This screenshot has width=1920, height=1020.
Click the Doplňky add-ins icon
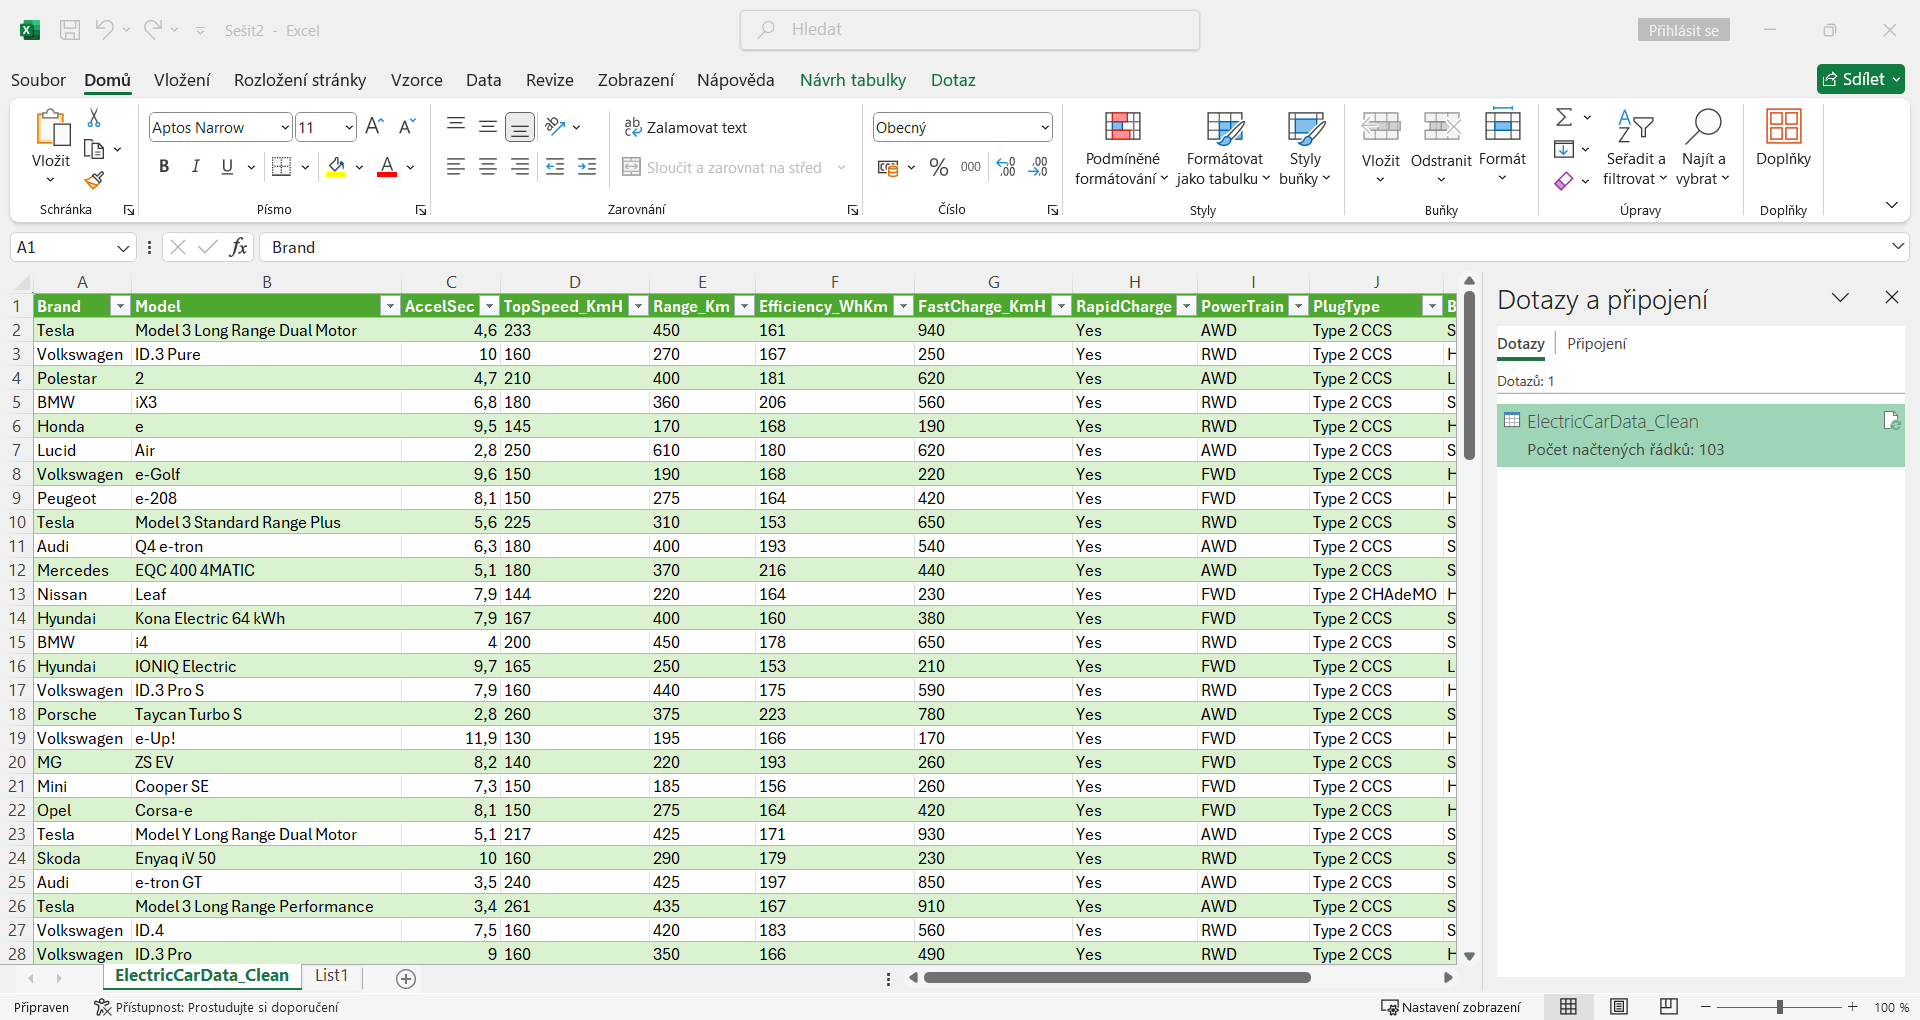(x=1783, y=138)
